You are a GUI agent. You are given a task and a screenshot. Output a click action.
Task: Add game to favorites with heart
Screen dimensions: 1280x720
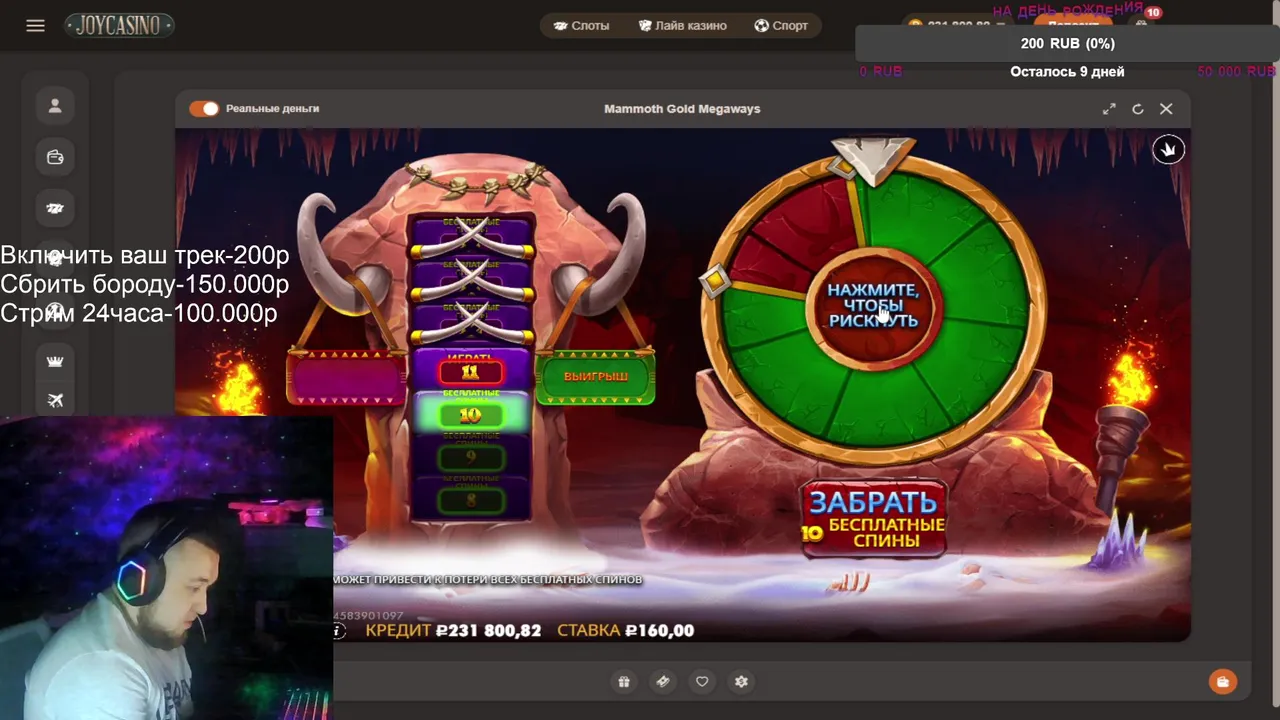(702, 682)
